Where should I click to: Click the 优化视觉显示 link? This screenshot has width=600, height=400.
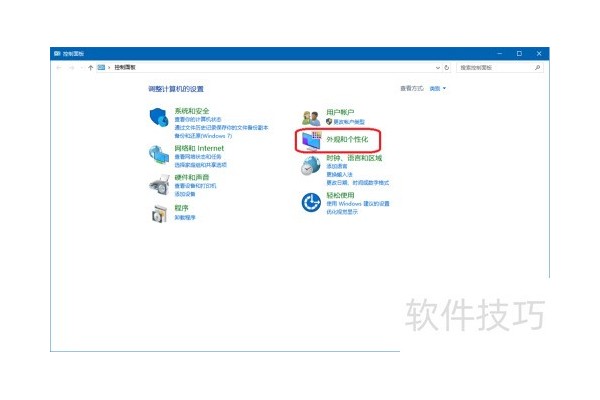[342, 212]
